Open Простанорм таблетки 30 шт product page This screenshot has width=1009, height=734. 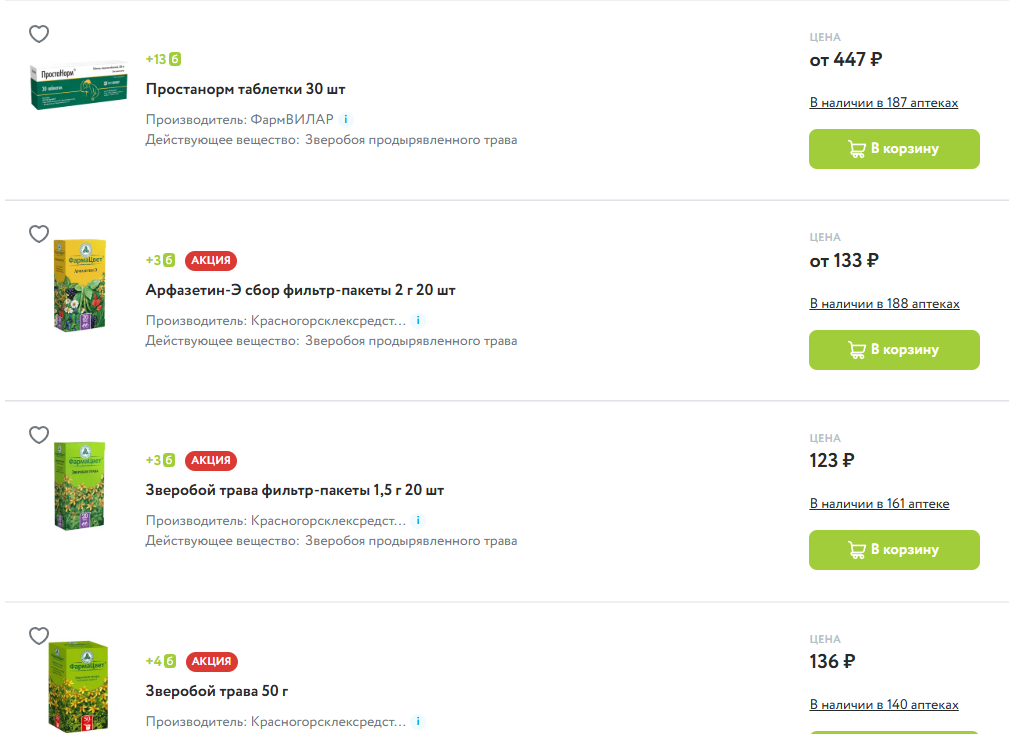pos(246,89)
